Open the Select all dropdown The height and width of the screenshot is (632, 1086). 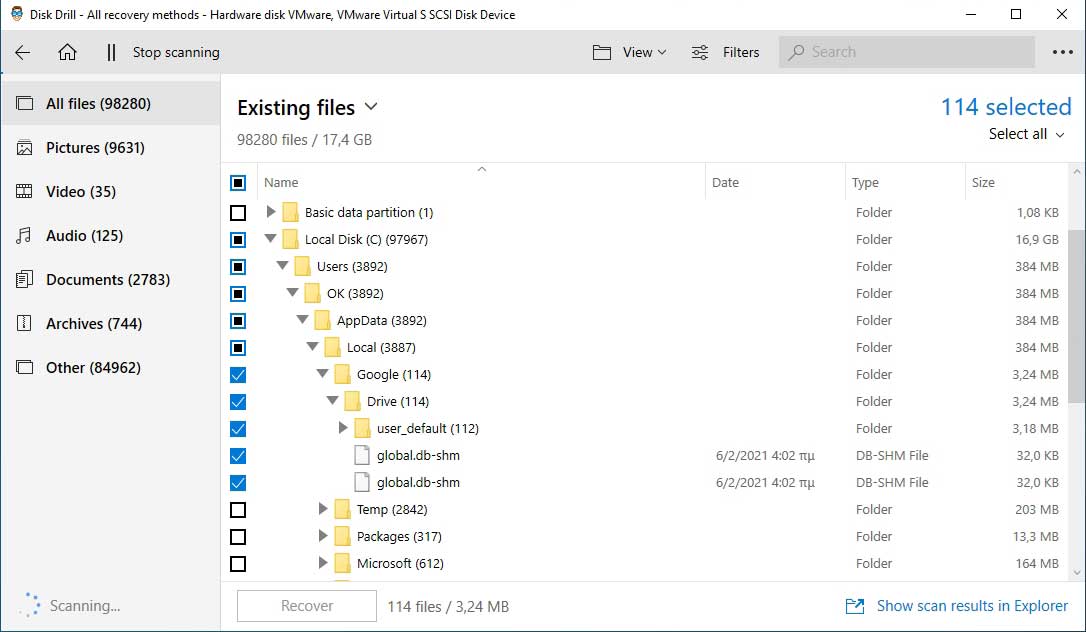click(x=1026, y=134)
